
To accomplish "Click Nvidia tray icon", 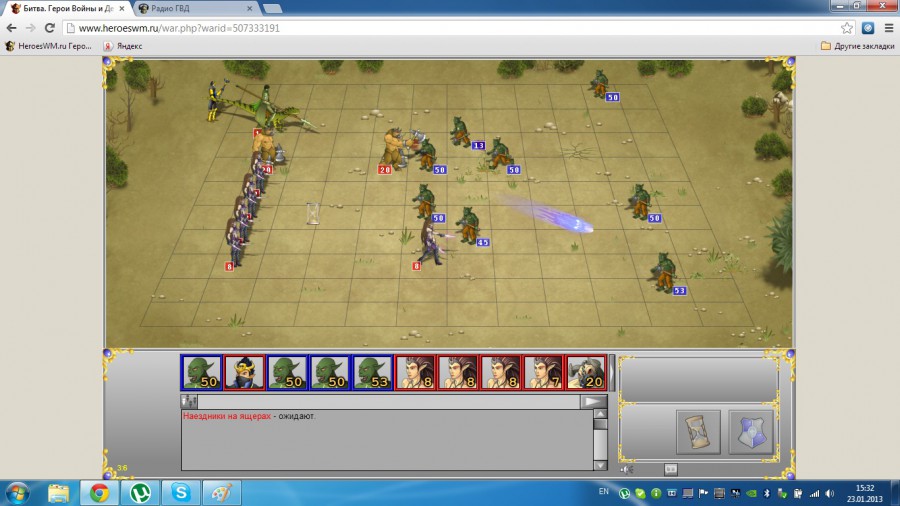I will (751, 493).
